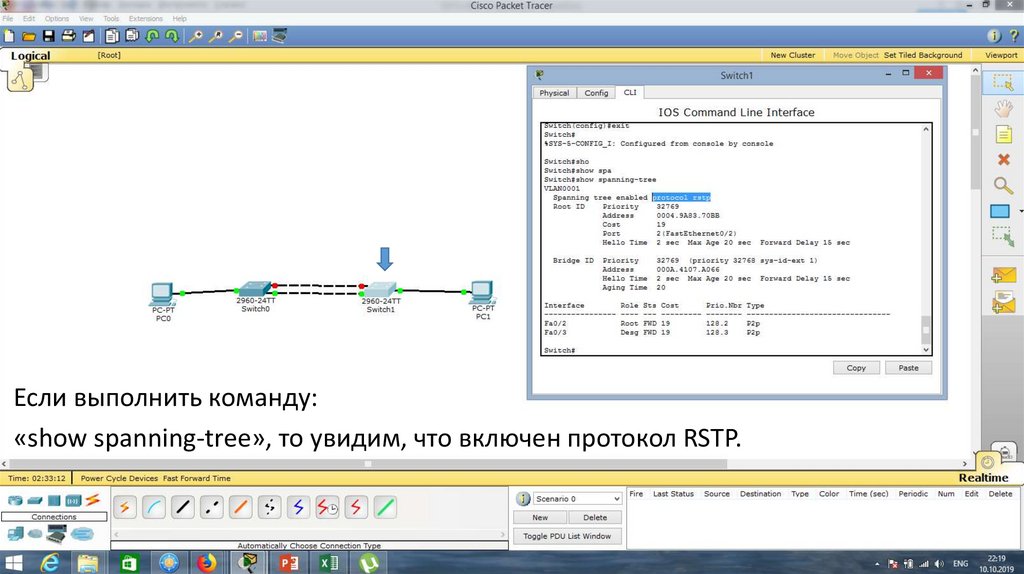Choose the Place Note tool

pyautogui.click(x=1003, y=135)
